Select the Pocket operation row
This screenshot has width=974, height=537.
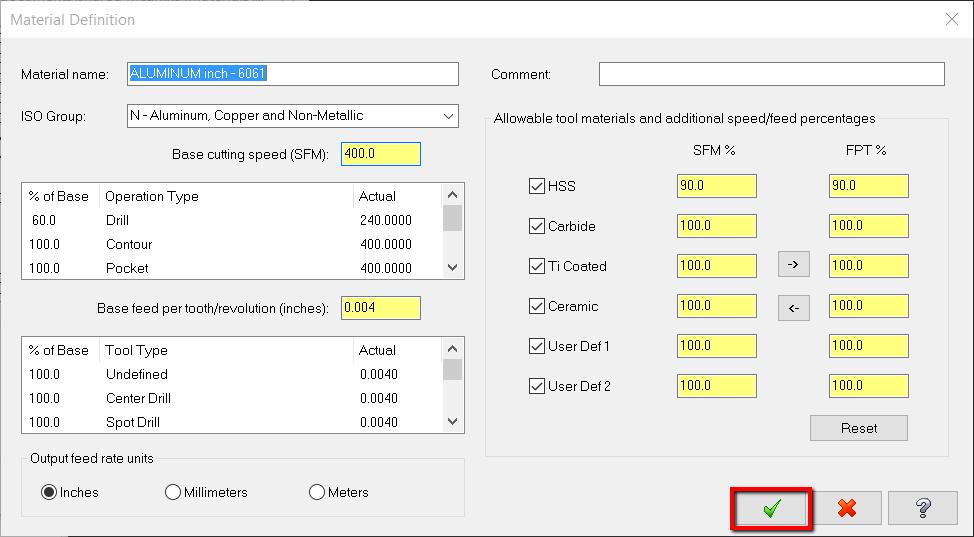point(232,268)
